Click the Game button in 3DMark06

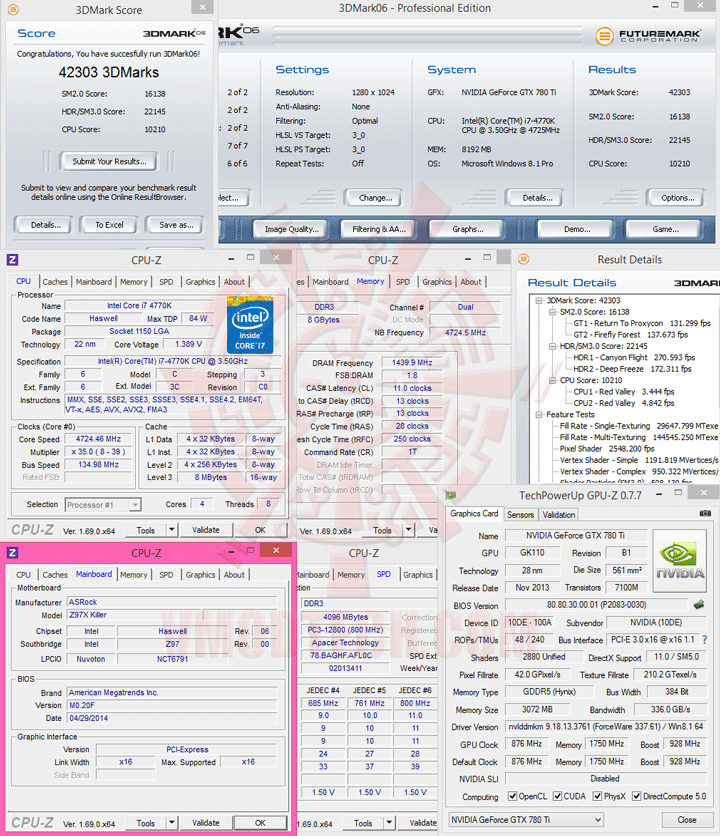665,229
